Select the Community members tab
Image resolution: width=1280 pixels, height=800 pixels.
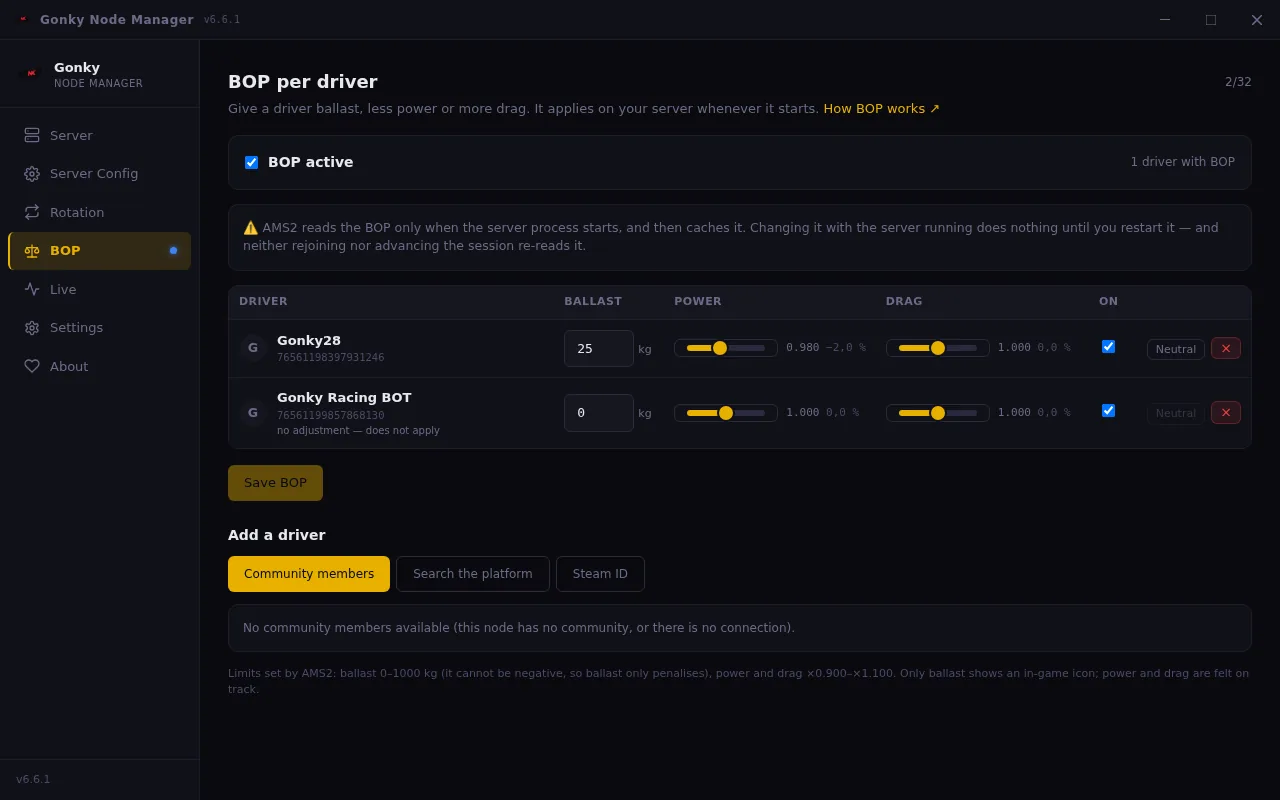(x=309, y=574)
